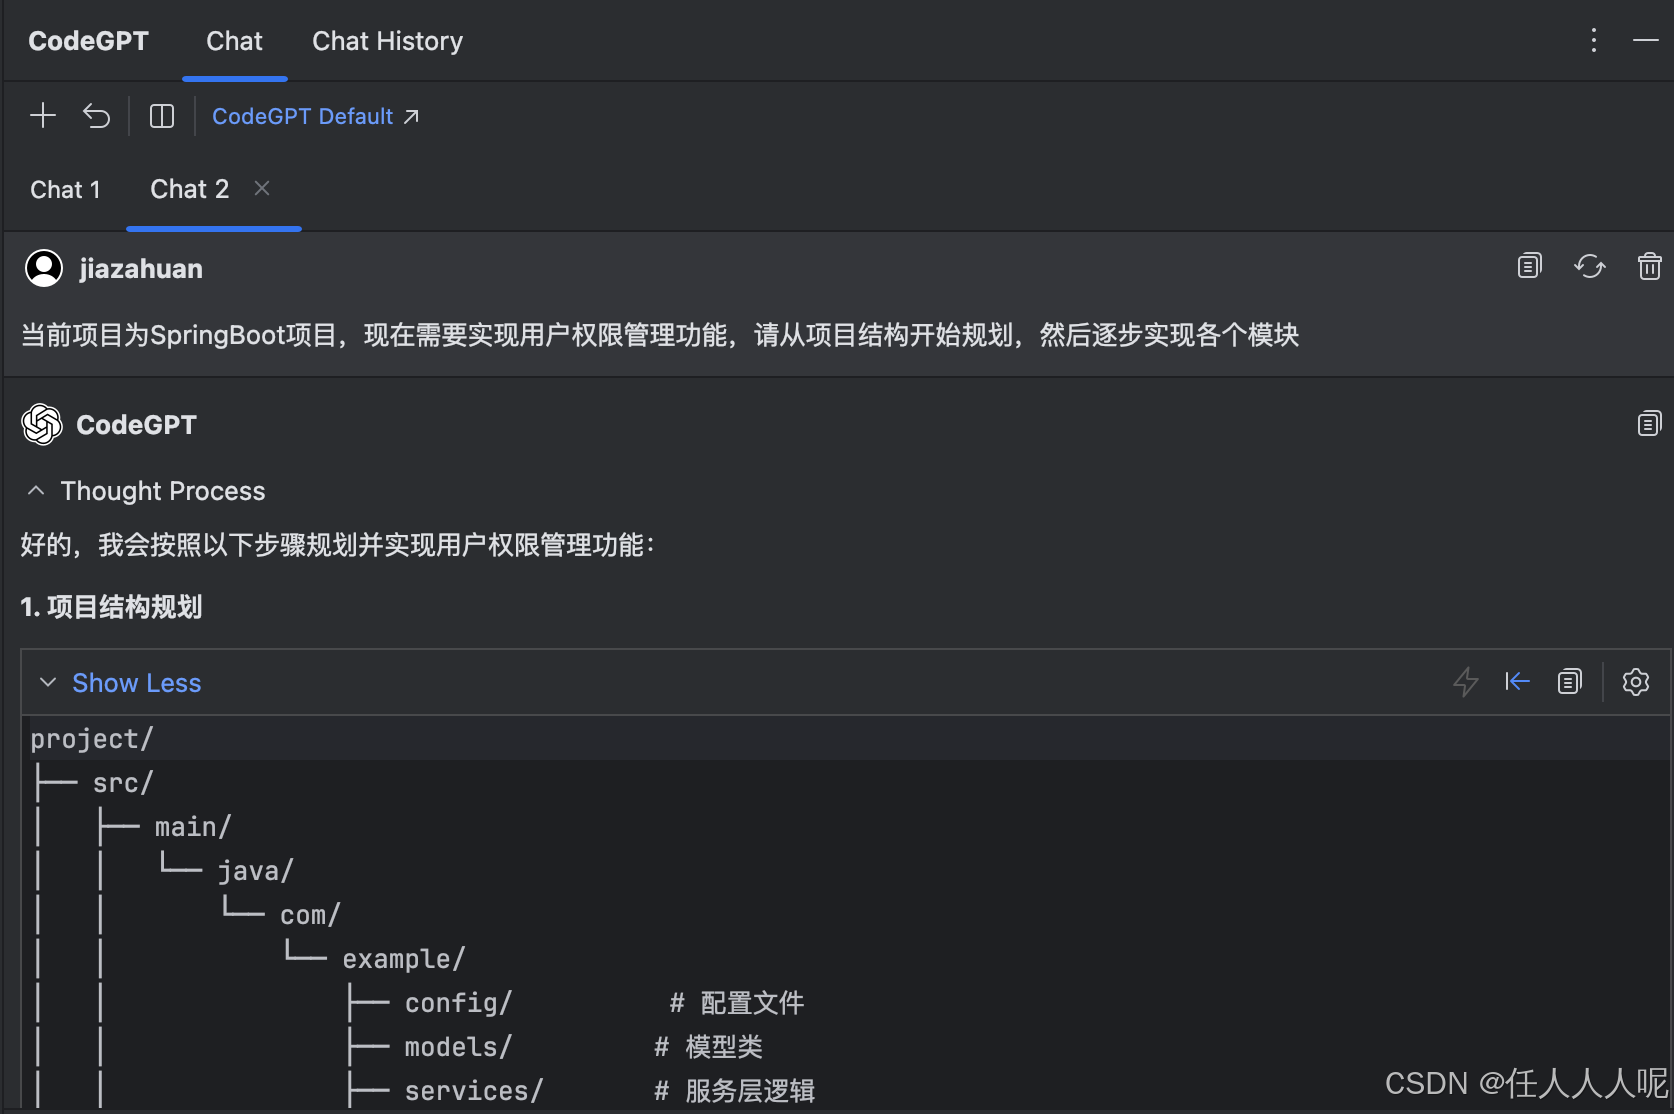1674x1114 pixels.
Task: Click the models/ folder line
Action: 458,1047
